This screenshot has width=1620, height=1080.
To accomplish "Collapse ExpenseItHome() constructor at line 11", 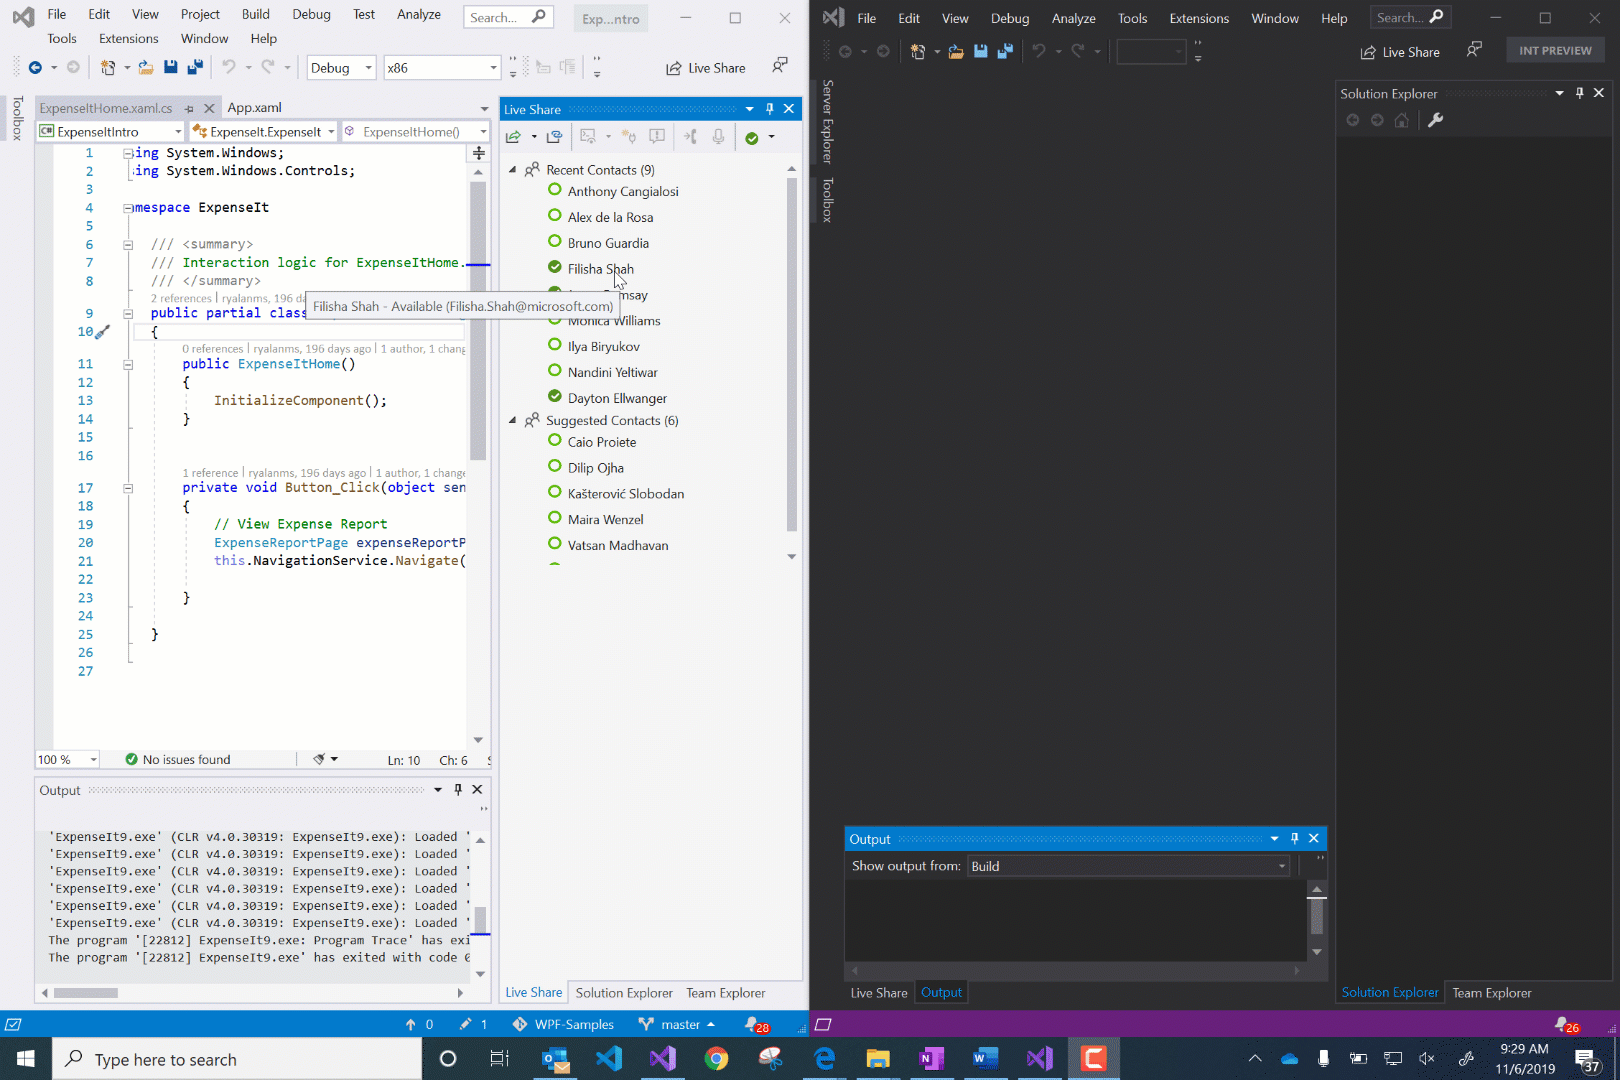I will [x=128, y=364].
